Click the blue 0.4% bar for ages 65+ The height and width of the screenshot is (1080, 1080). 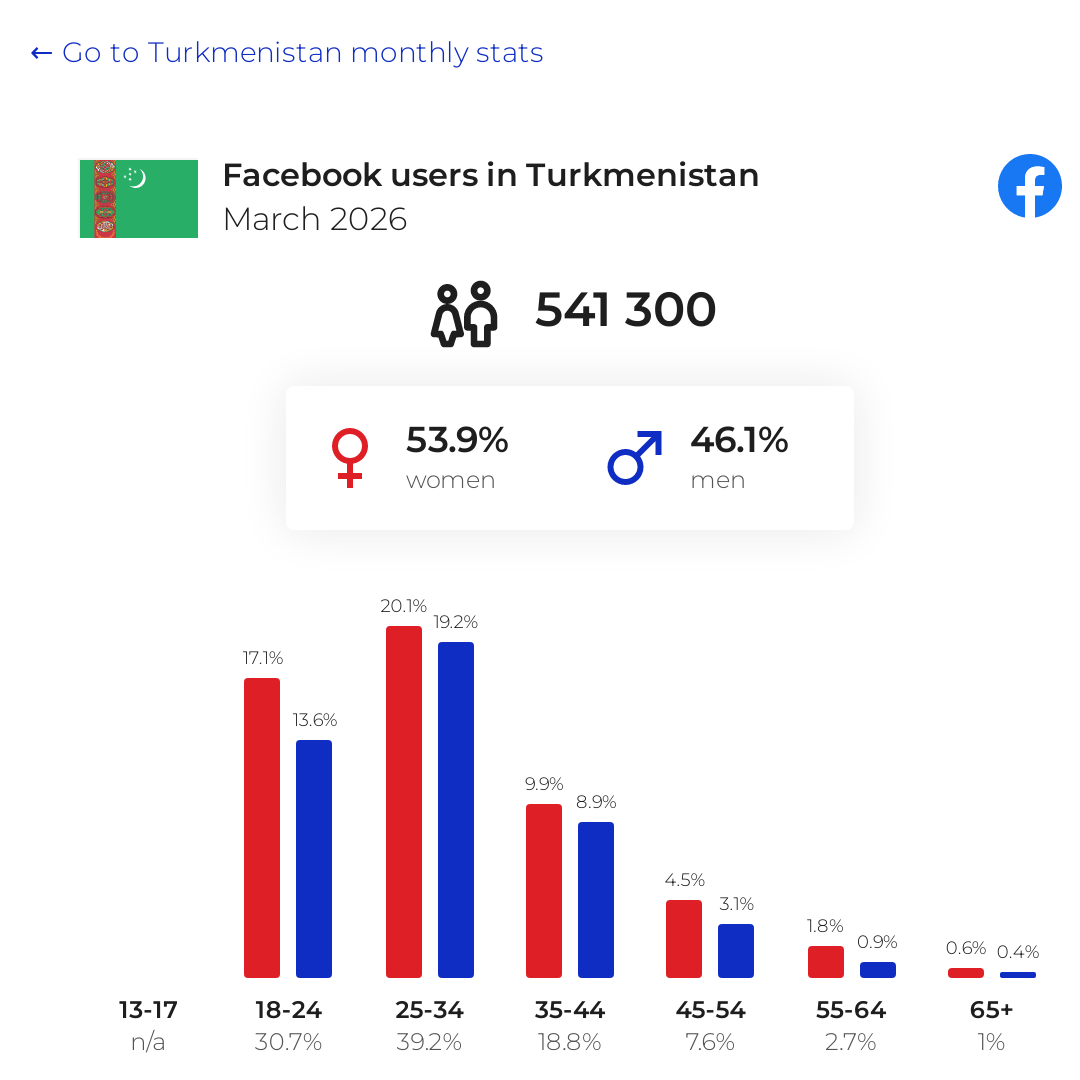(x=1018, y=975)
